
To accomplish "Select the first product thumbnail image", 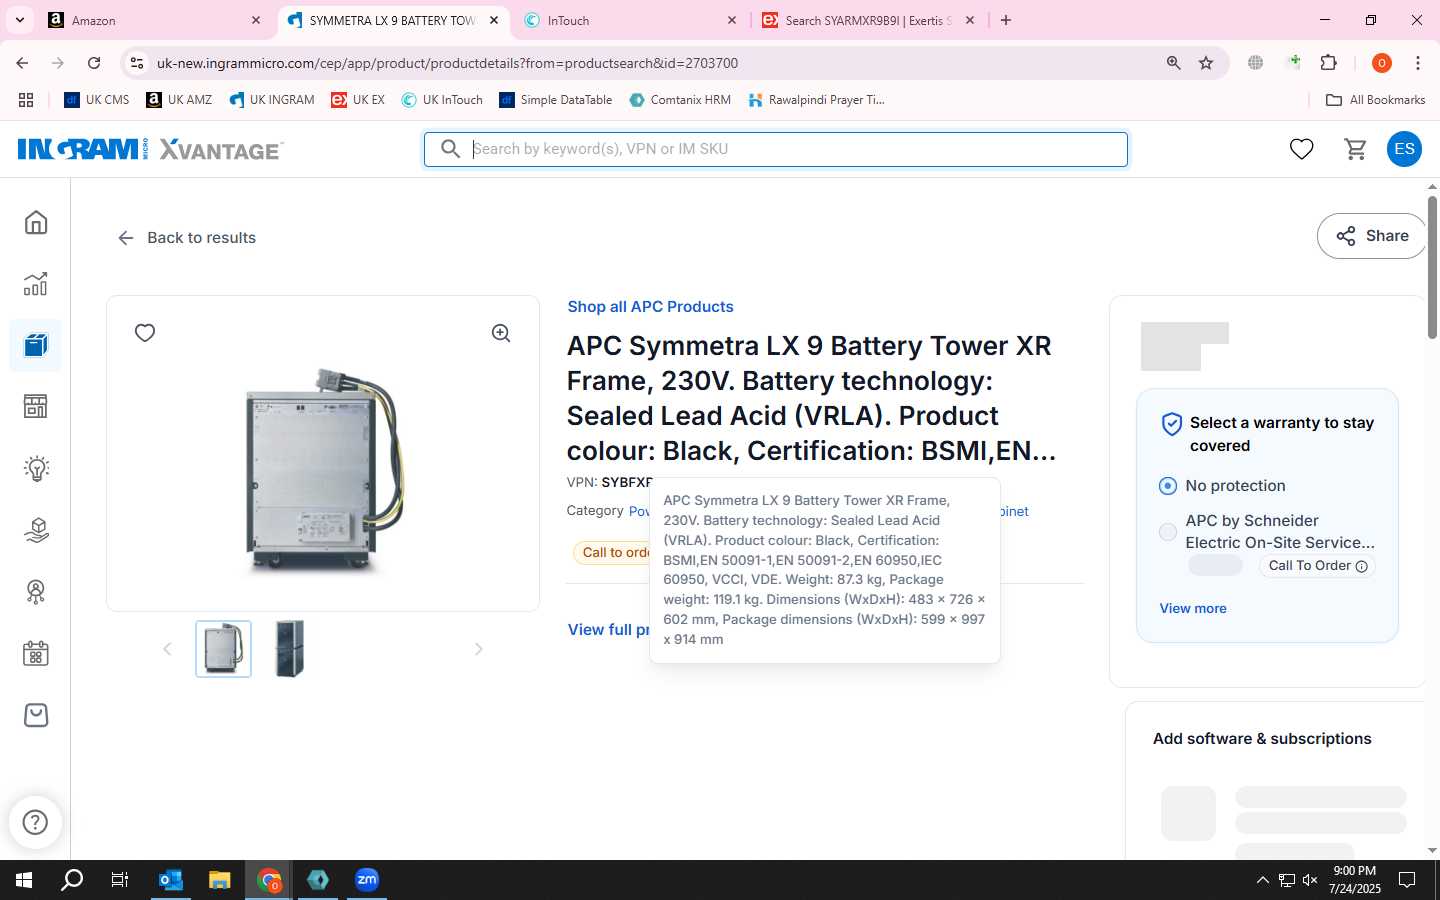I will coord(223,649).
